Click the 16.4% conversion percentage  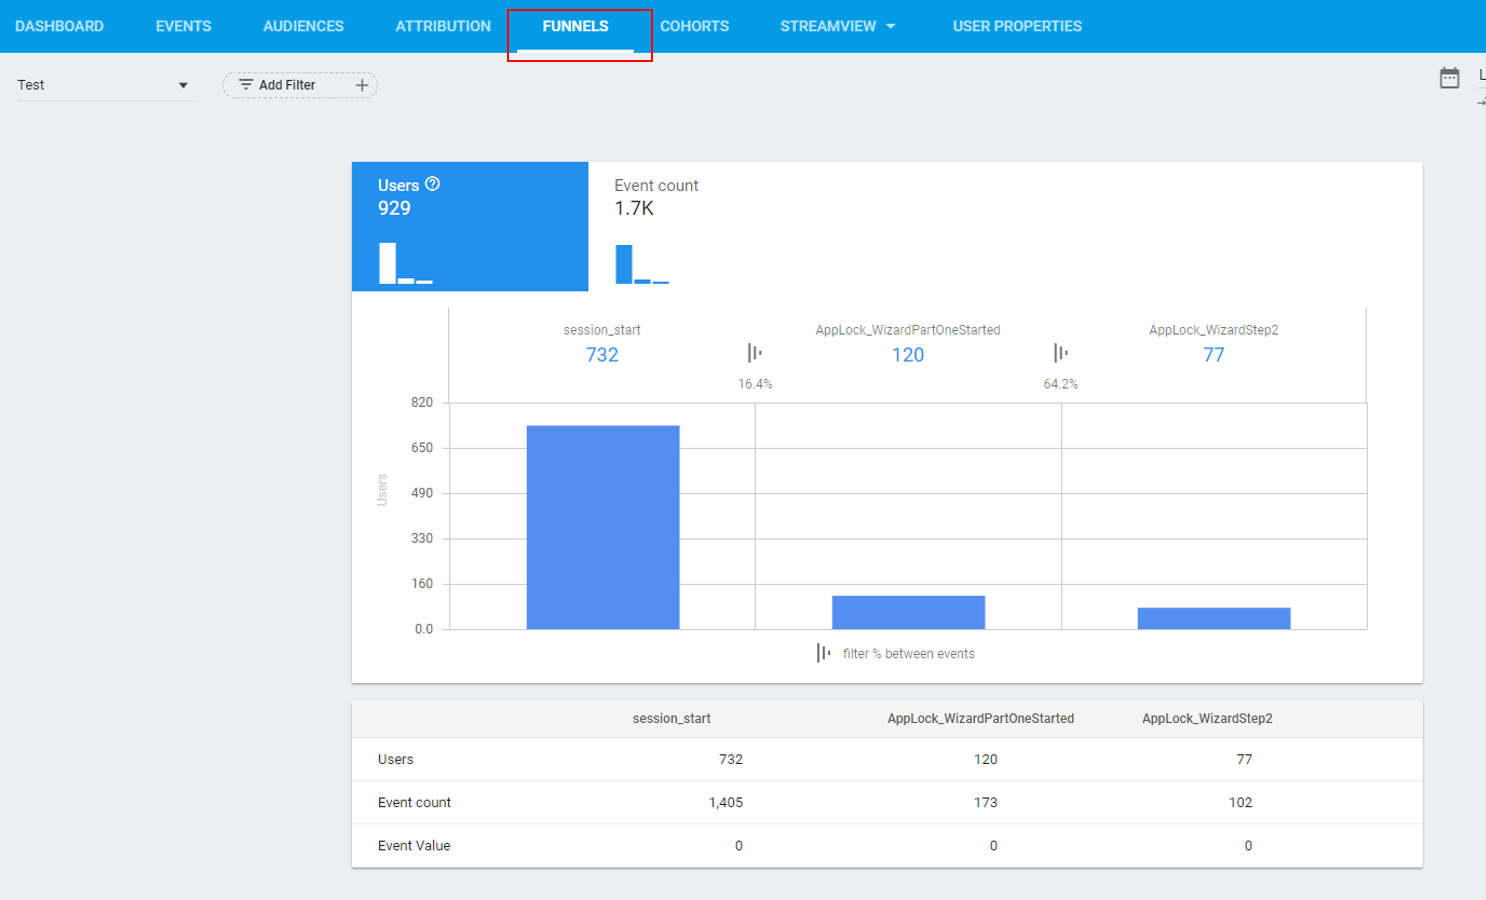click(755, 384)
